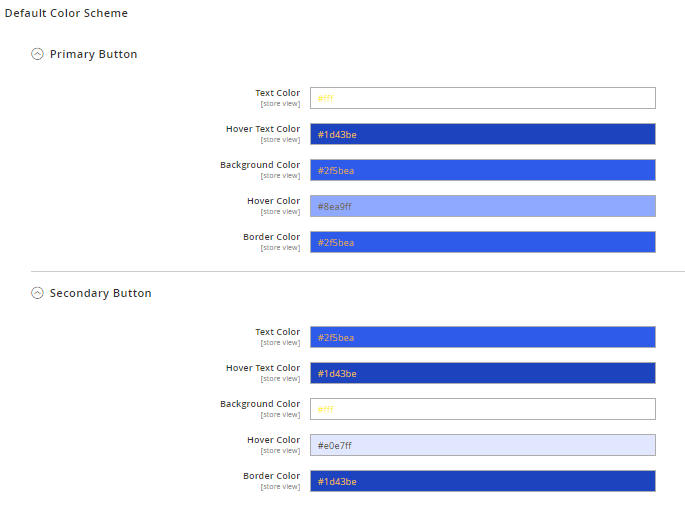Click Primary Button Text Color field #fff
Screen dimensions: 685x513
[482, 98]
